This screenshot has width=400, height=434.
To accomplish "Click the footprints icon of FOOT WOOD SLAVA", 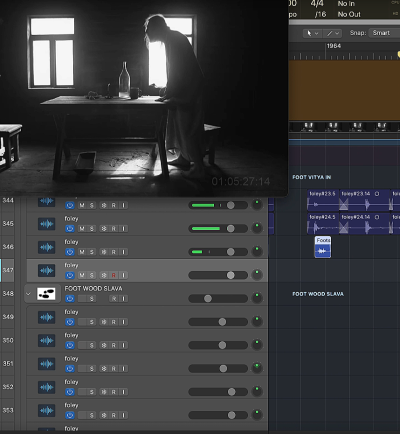I will (x=46, y=294).
